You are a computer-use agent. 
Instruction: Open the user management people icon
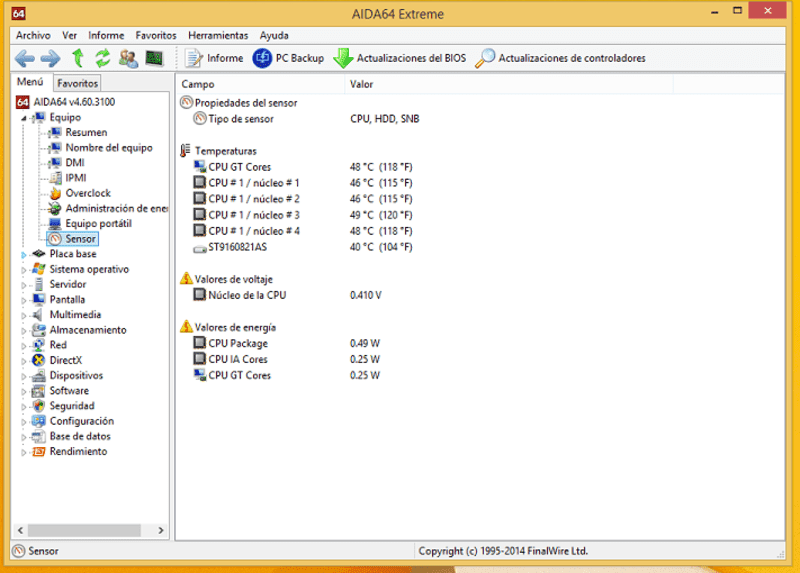[x=128, y=58]
